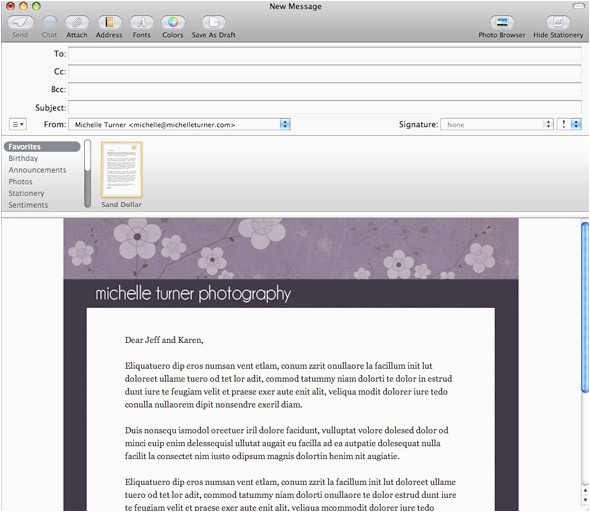The height and width of the screenshot is (512, 590).
Task: Select the Birthday stationery category
Action: [23, 158]
